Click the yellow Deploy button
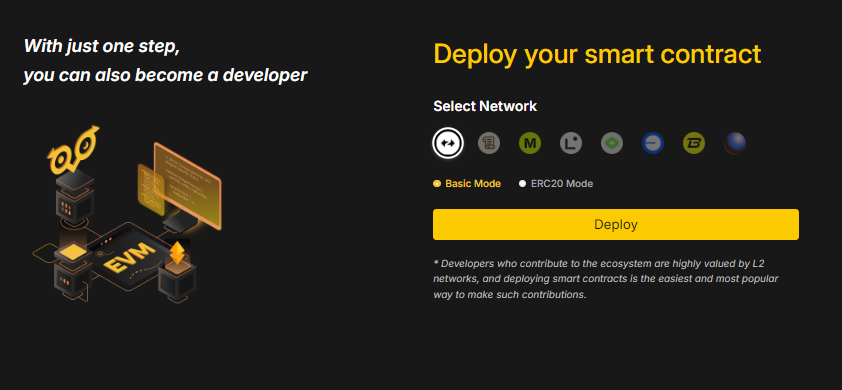 pyautogui.click(x=616, y=225)
